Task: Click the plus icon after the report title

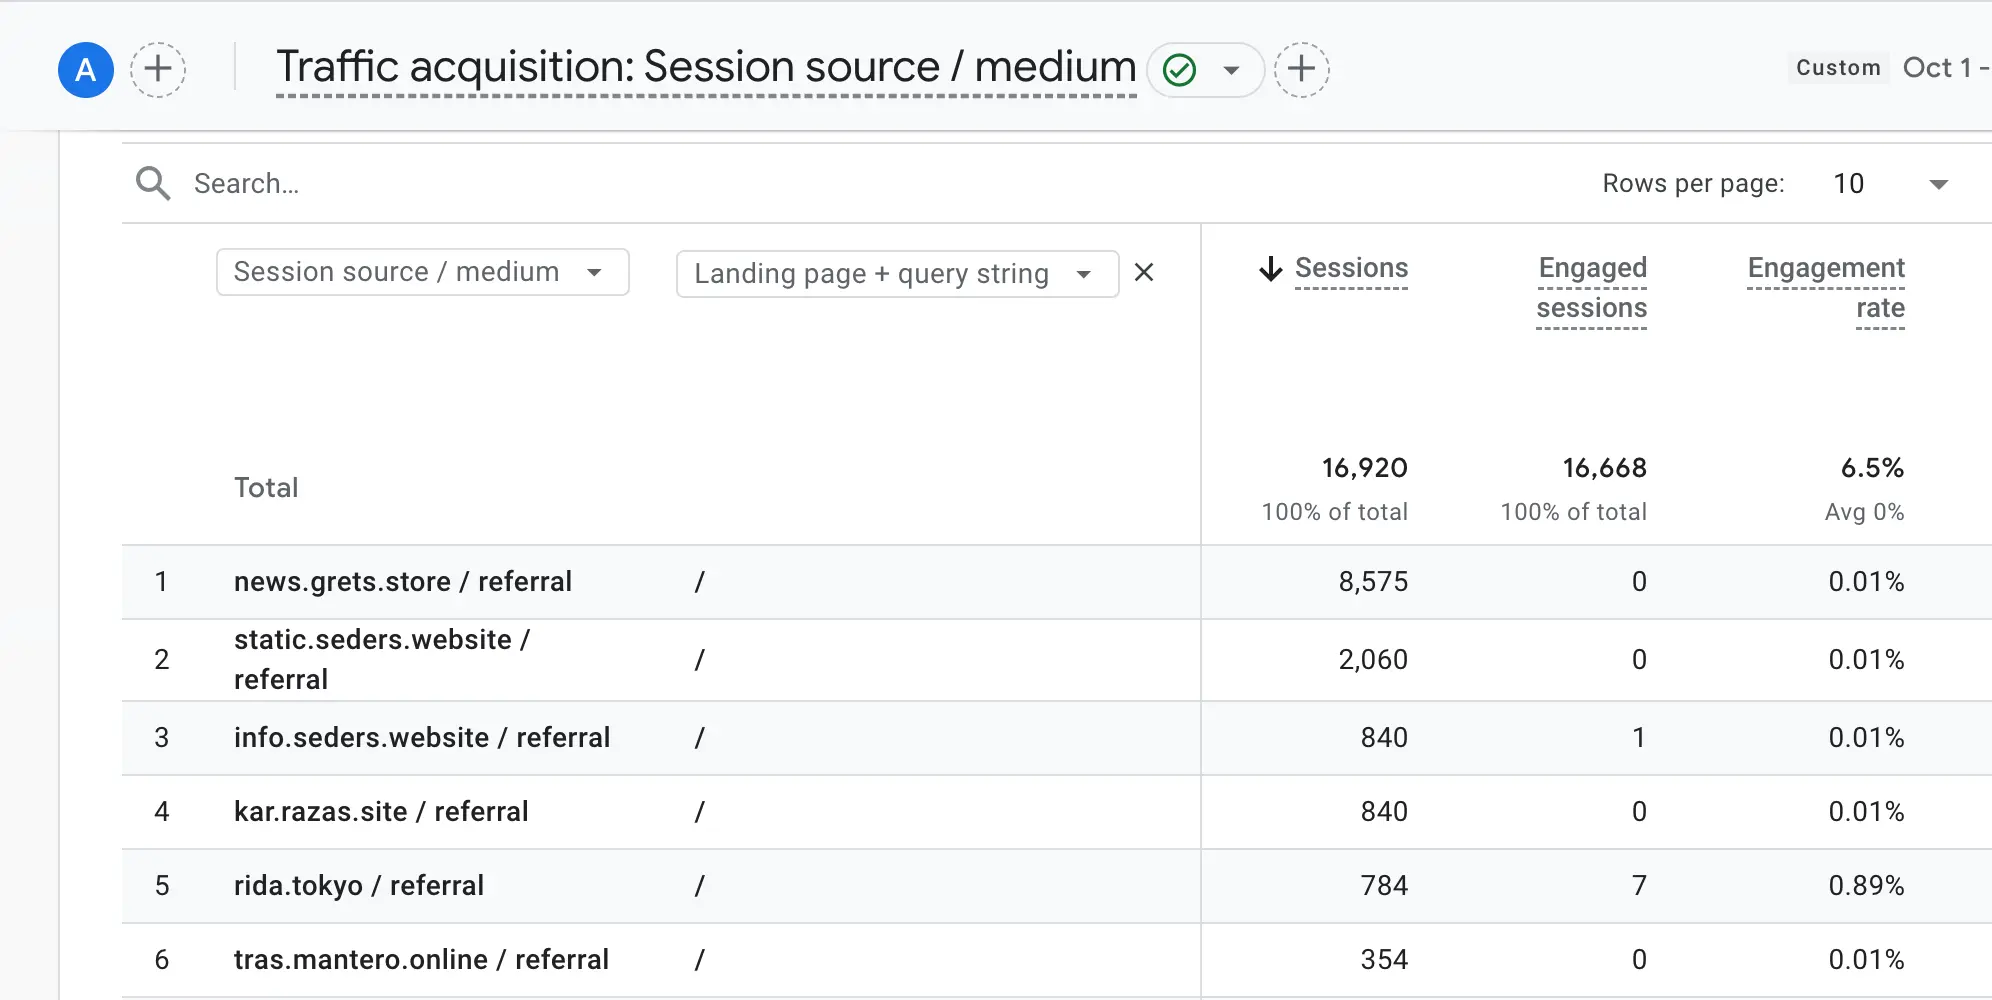Action: tap(1301, 70)
